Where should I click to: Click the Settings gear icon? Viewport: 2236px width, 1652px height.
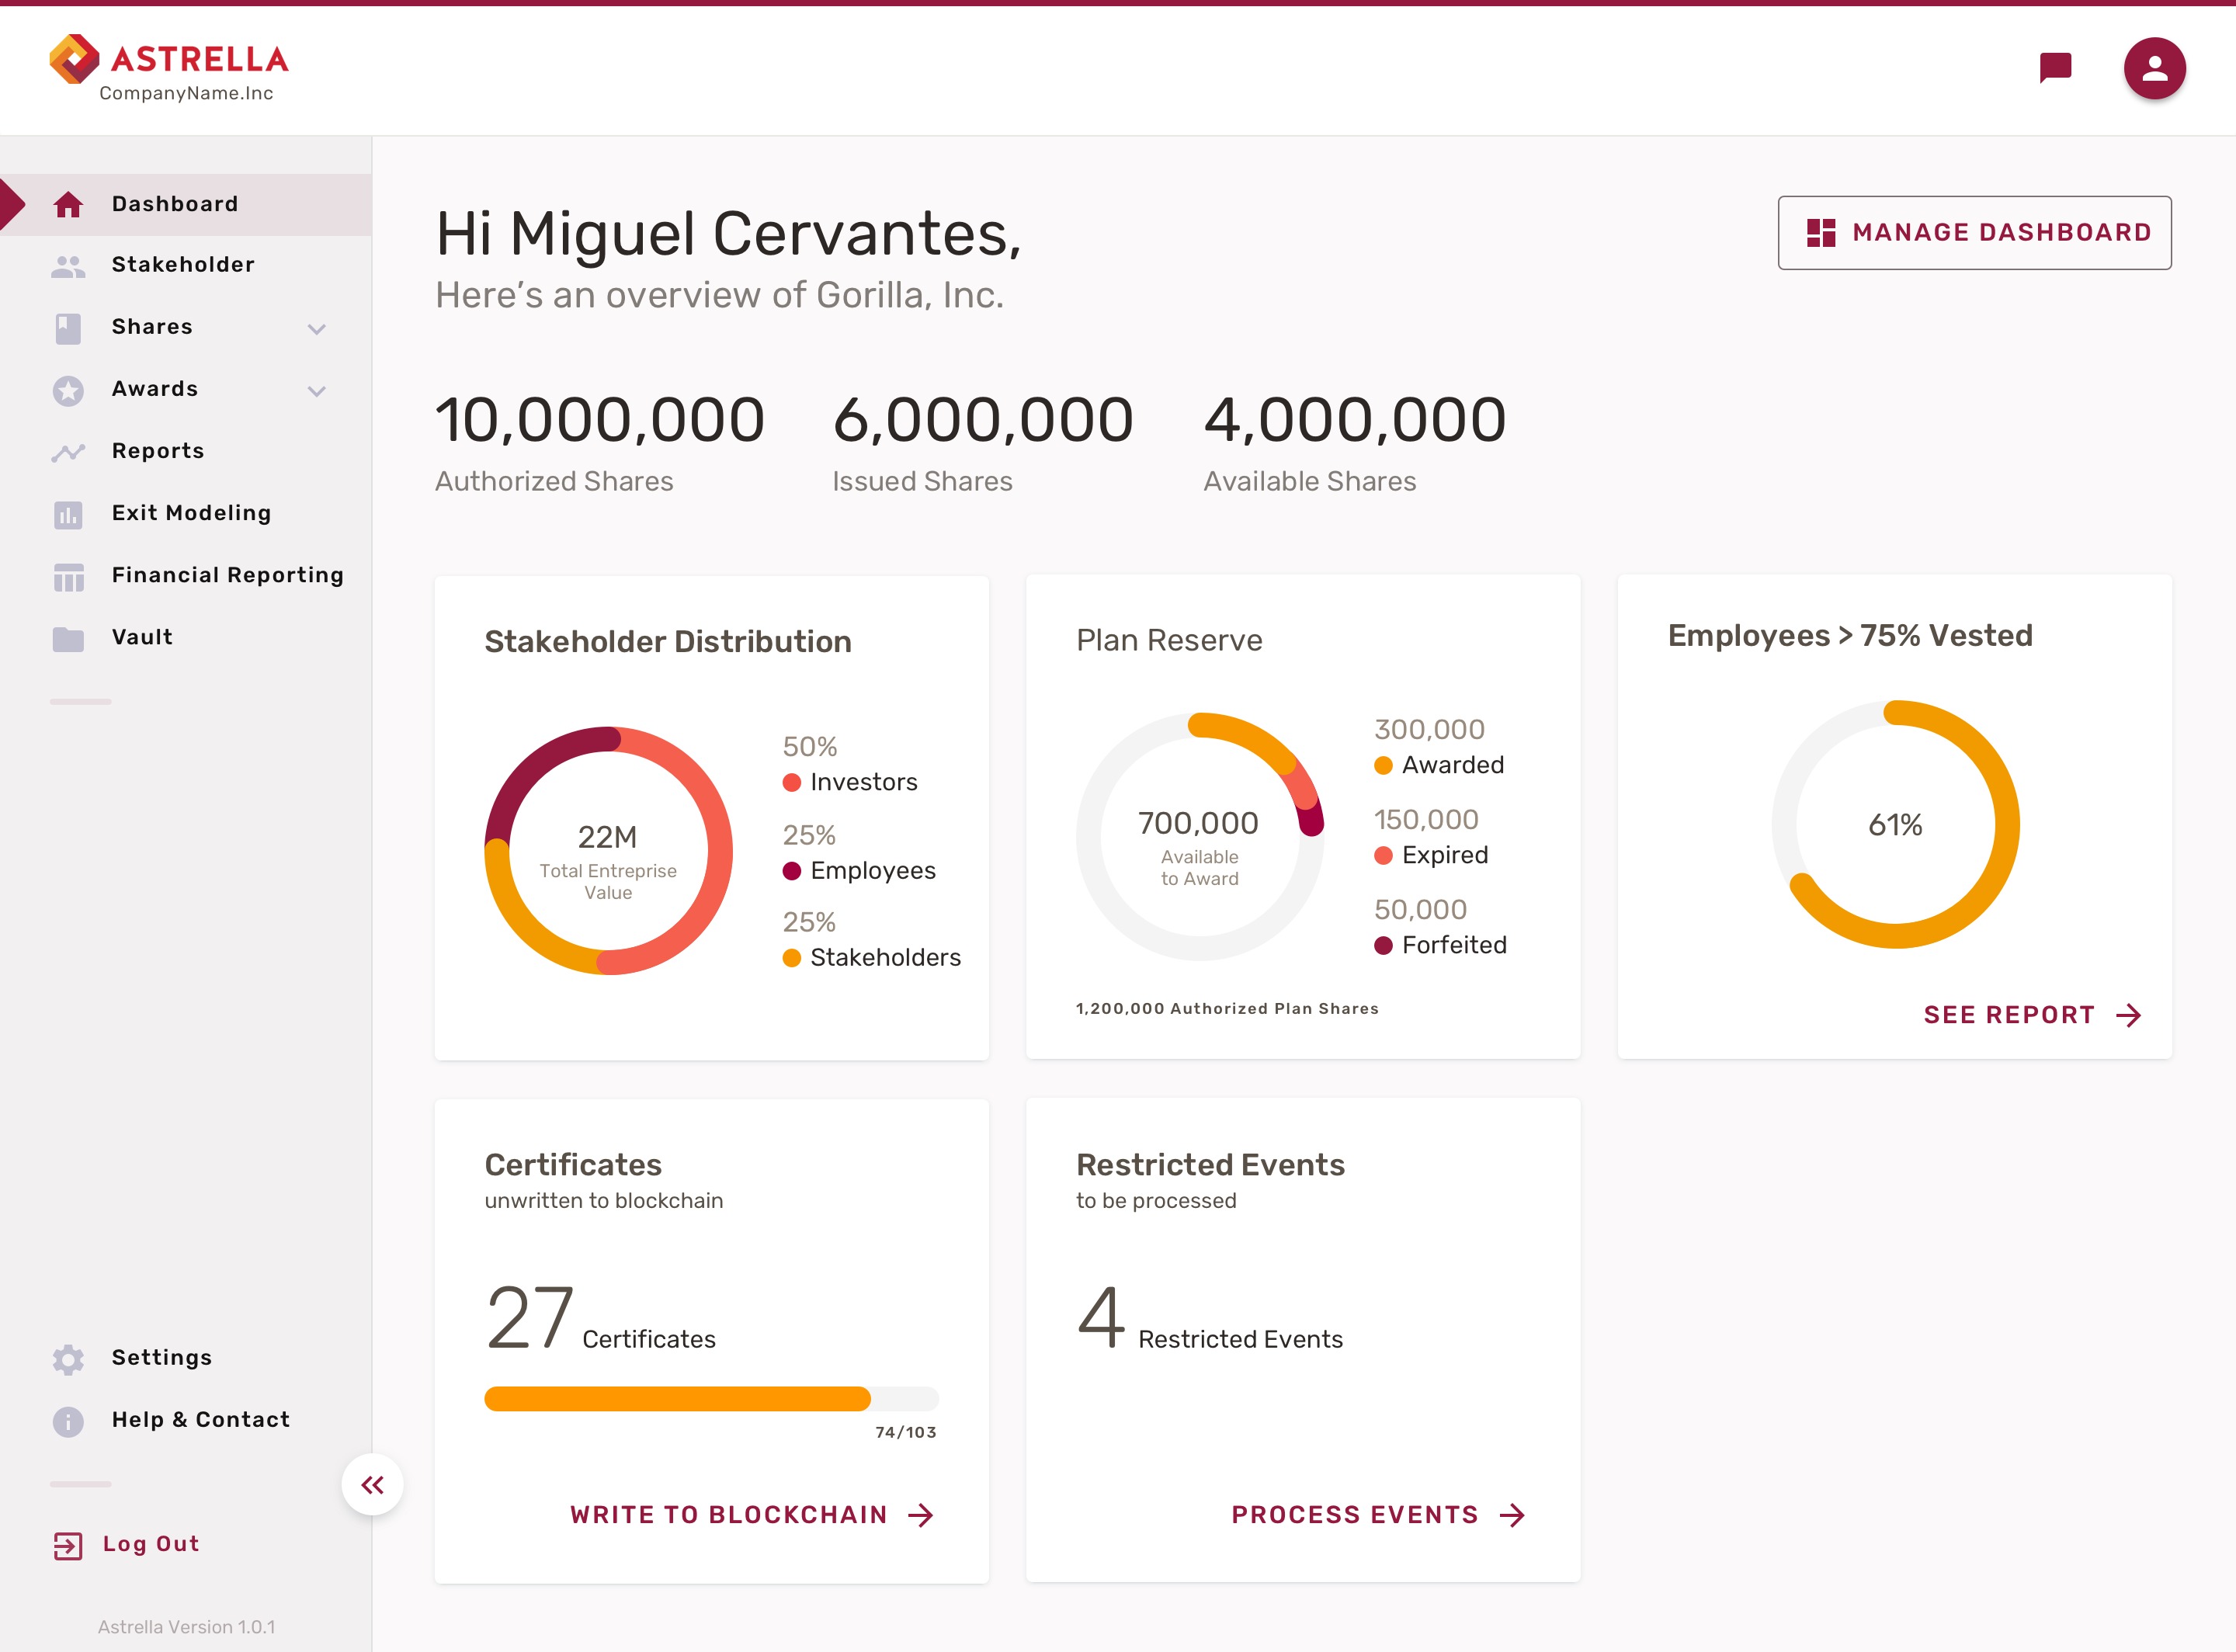(68, 1359)
